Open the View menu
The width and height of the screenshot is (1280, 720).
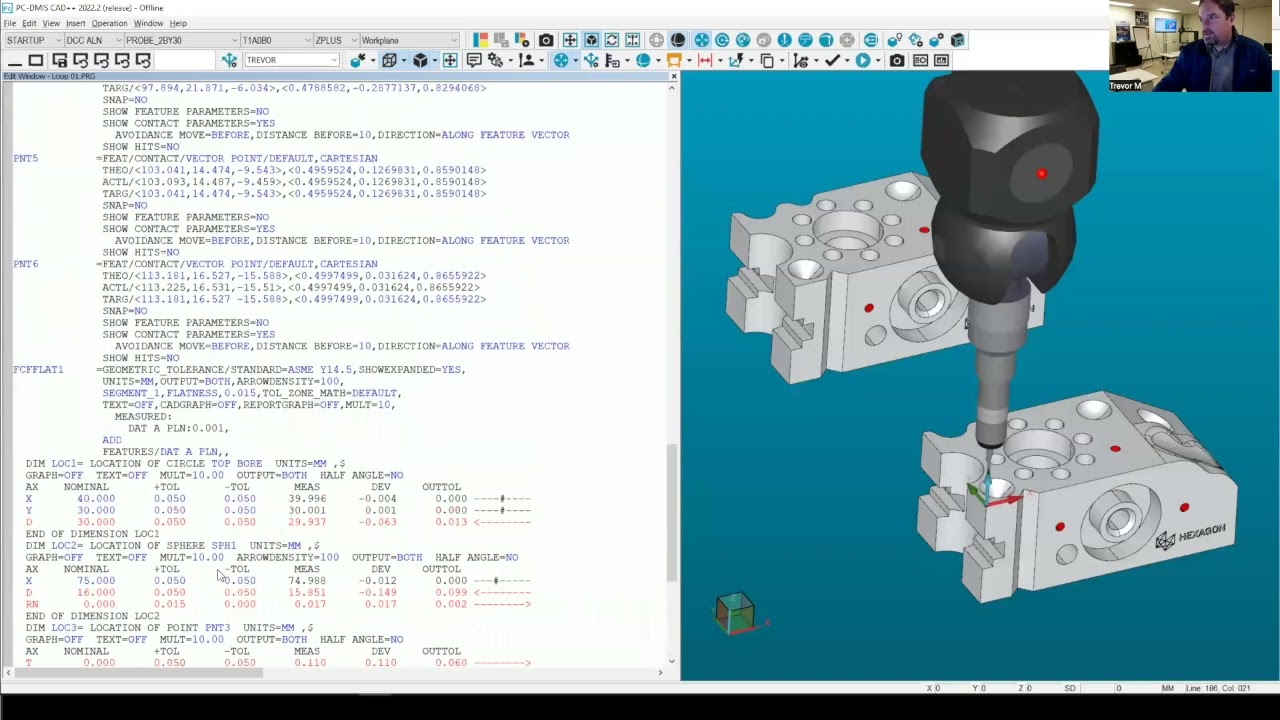(51, 23)
